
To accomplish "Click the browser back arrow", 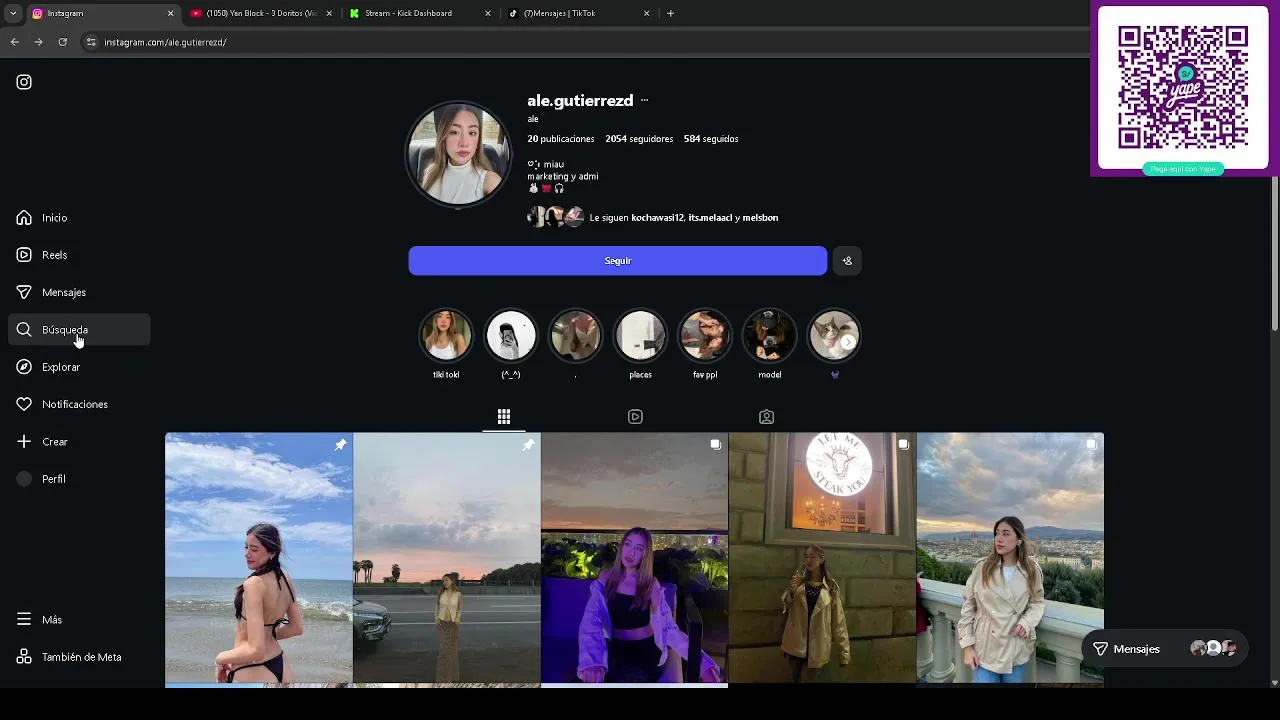I will click(x=14, y=42).
